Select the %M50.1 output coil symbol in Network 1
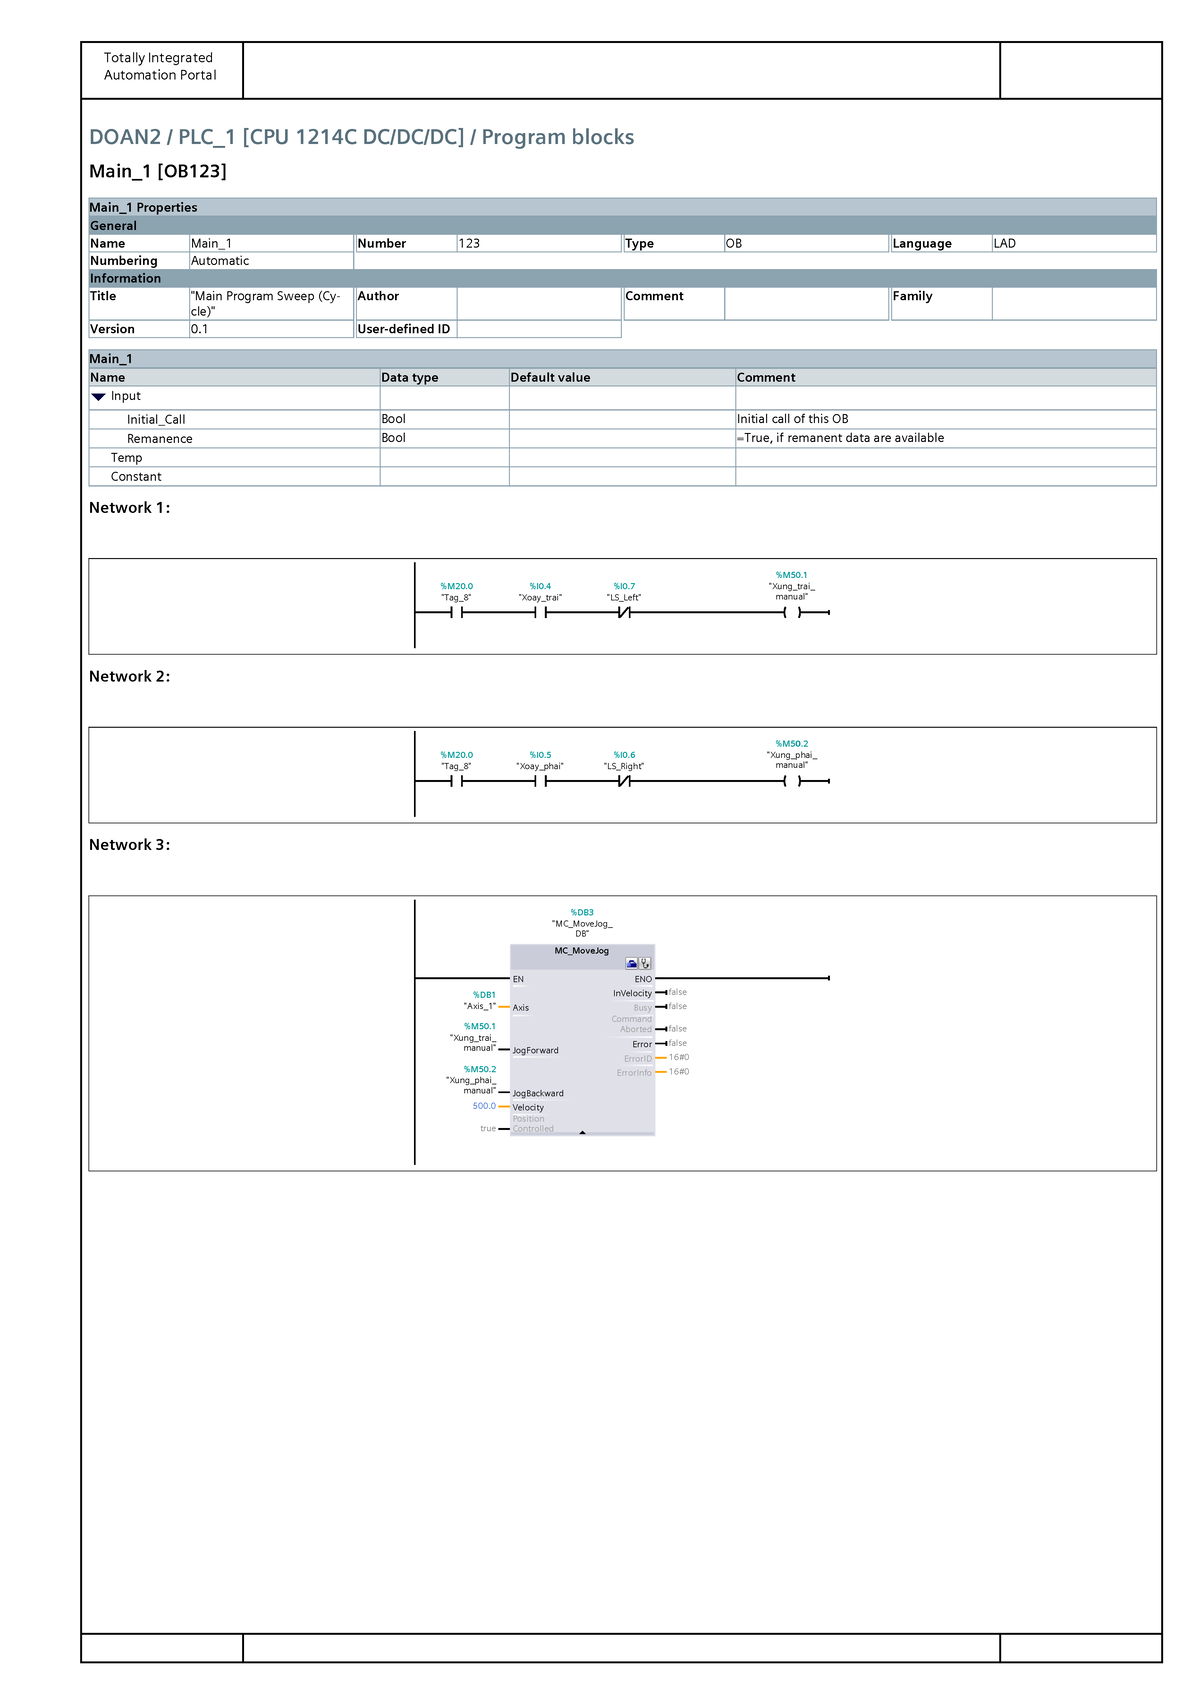Viewport: 1200px width, 1697px height. pos(792,612)
